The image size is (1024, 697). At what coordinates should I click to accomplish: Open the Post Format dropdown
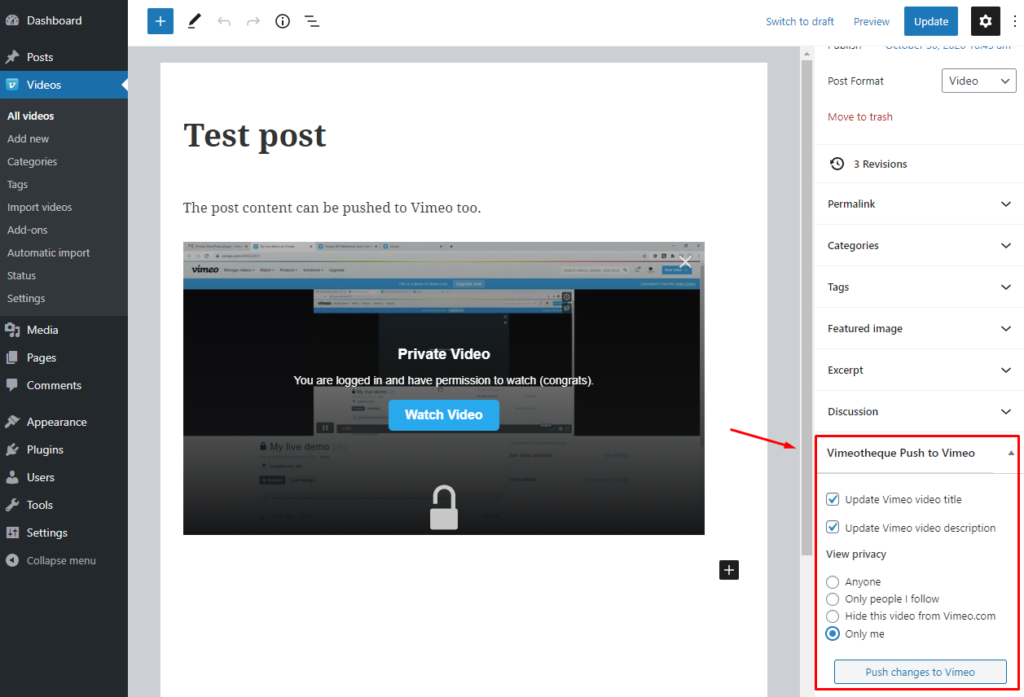[978, 81]
